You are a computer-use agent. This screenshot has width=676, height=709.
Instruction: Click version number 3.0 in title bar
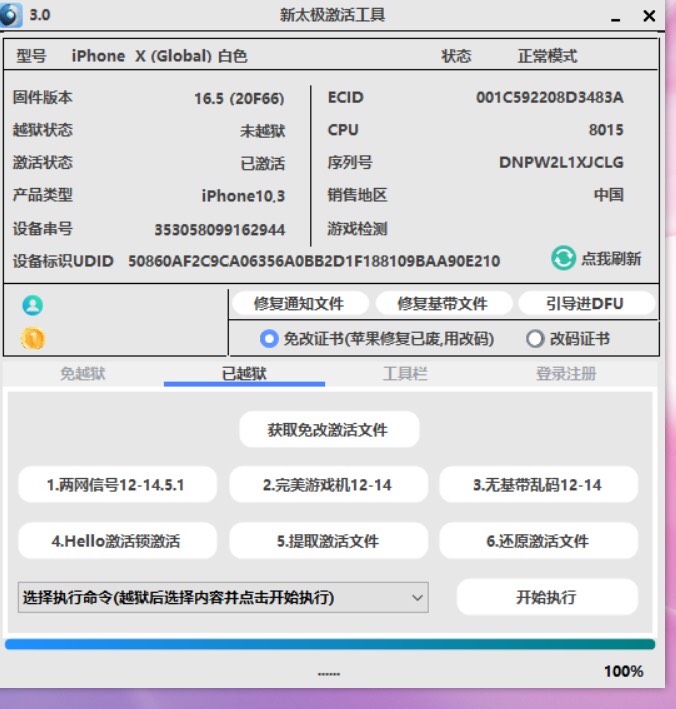40,15
